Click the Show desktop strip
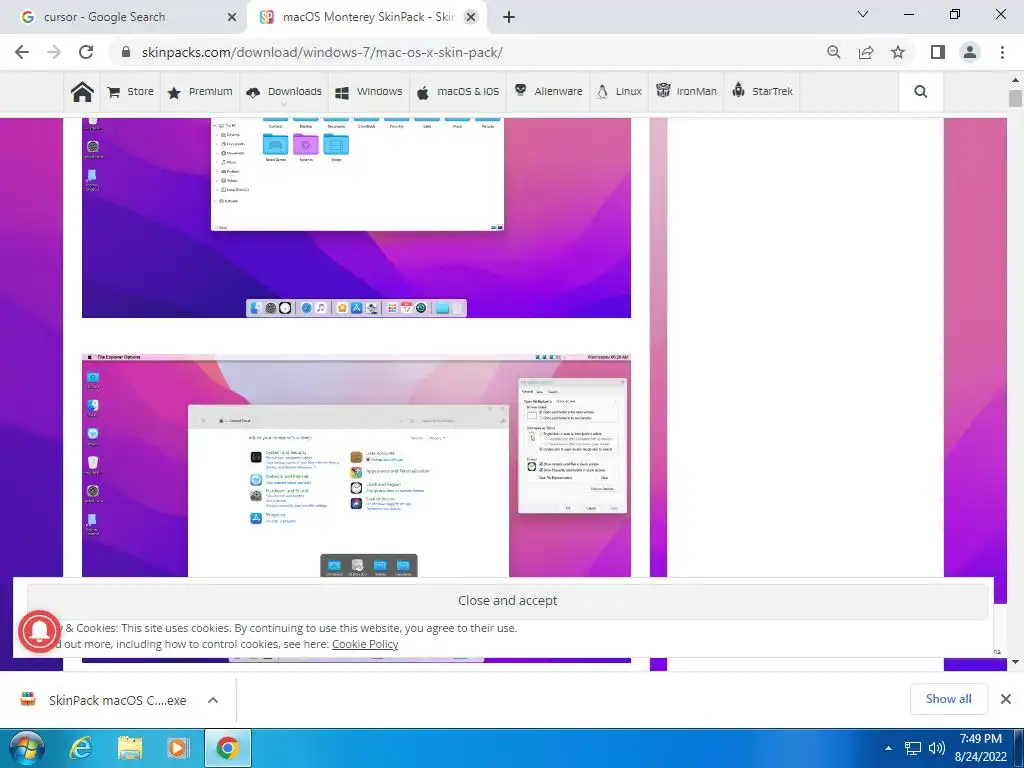 tap(1019, 748)
